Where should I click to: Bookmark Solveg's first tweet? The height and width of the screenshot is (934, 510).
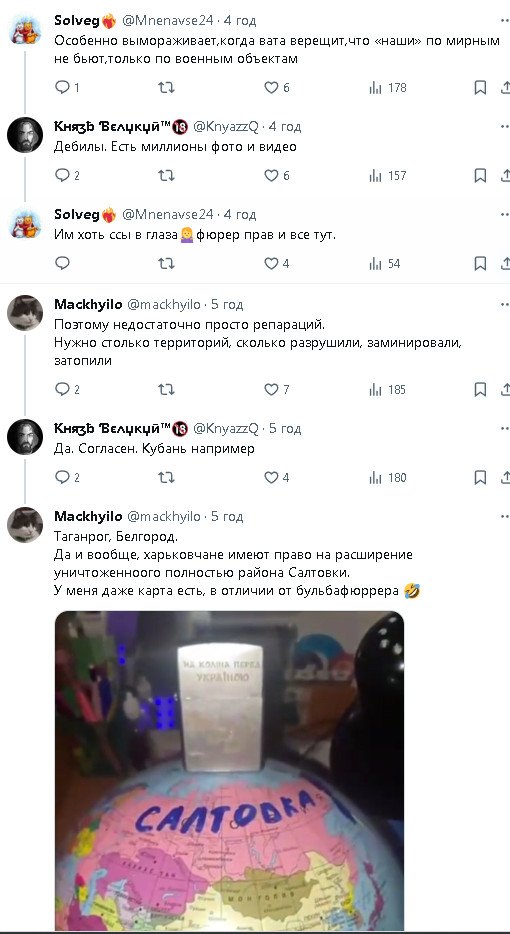[480, 88]
